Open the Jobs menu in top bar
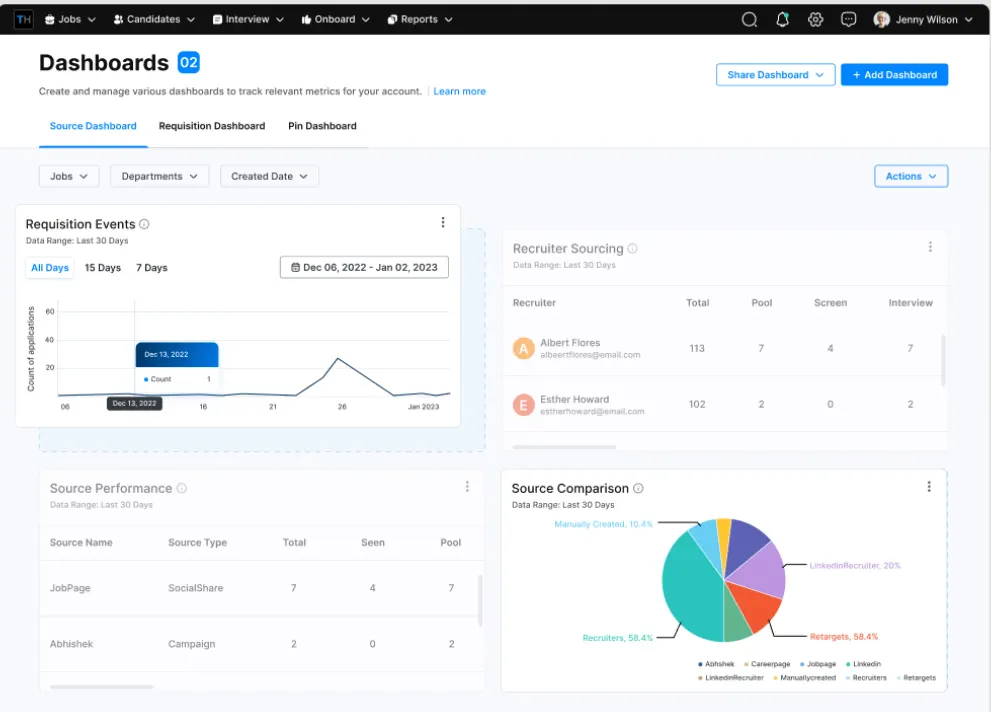This screenshot has width=991, height=712. click(x=70, y=20)
